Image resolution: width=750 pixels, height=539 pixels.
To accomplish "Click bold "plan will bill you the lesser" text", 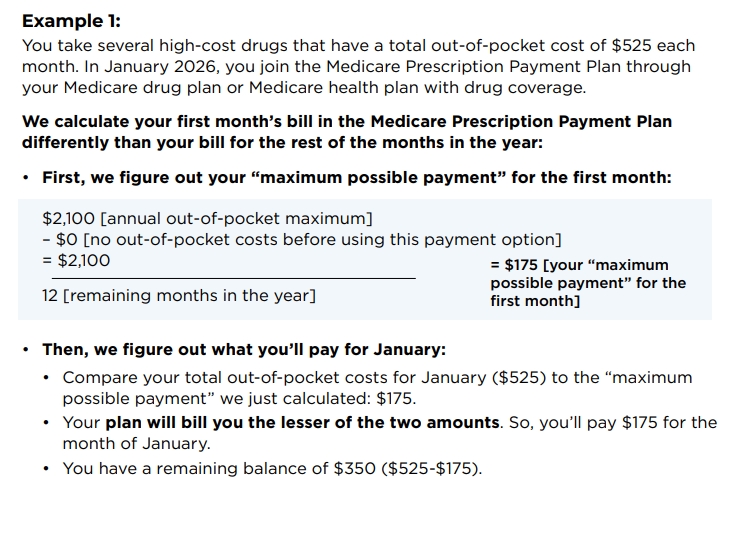I will tap(302, 422).
